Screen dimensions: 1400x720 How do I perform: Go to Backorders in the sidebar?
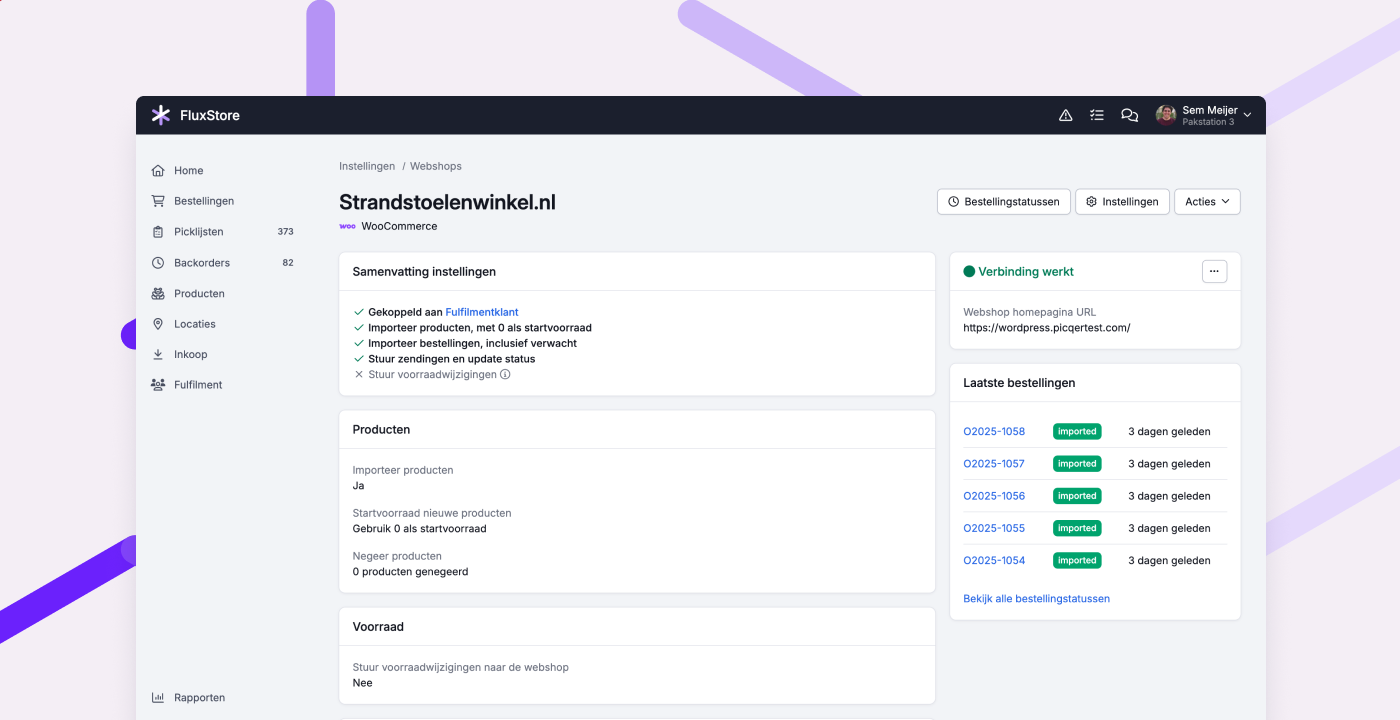pyautogui.click(x=201, y=263)
